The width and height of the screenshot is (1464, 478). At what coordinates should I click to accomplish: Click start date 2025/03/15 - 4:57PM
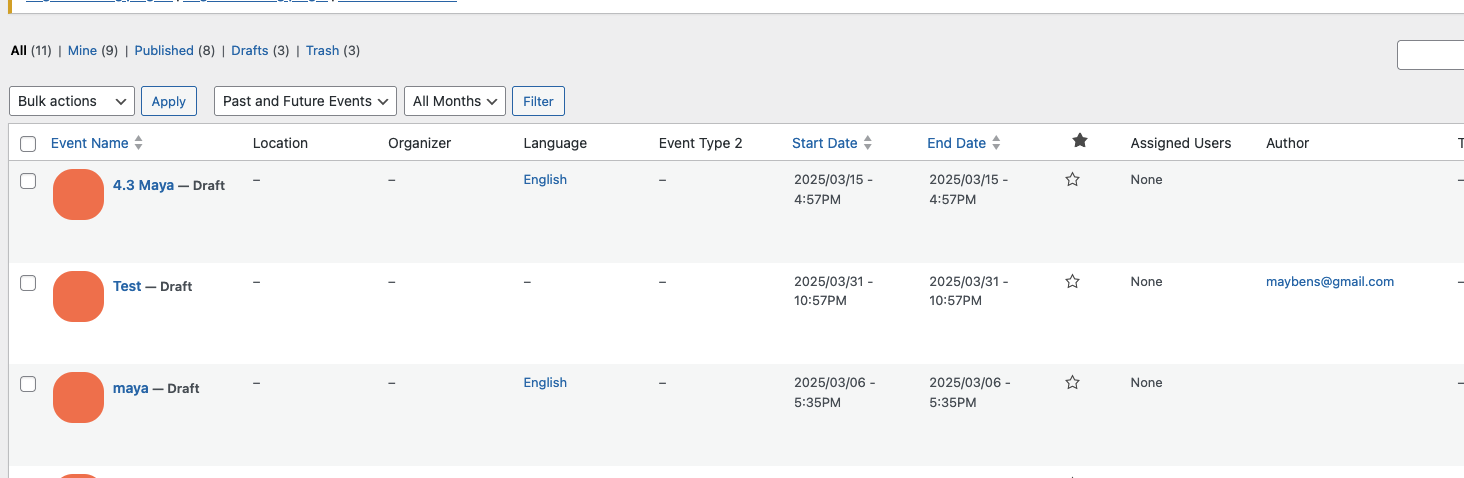833,190
